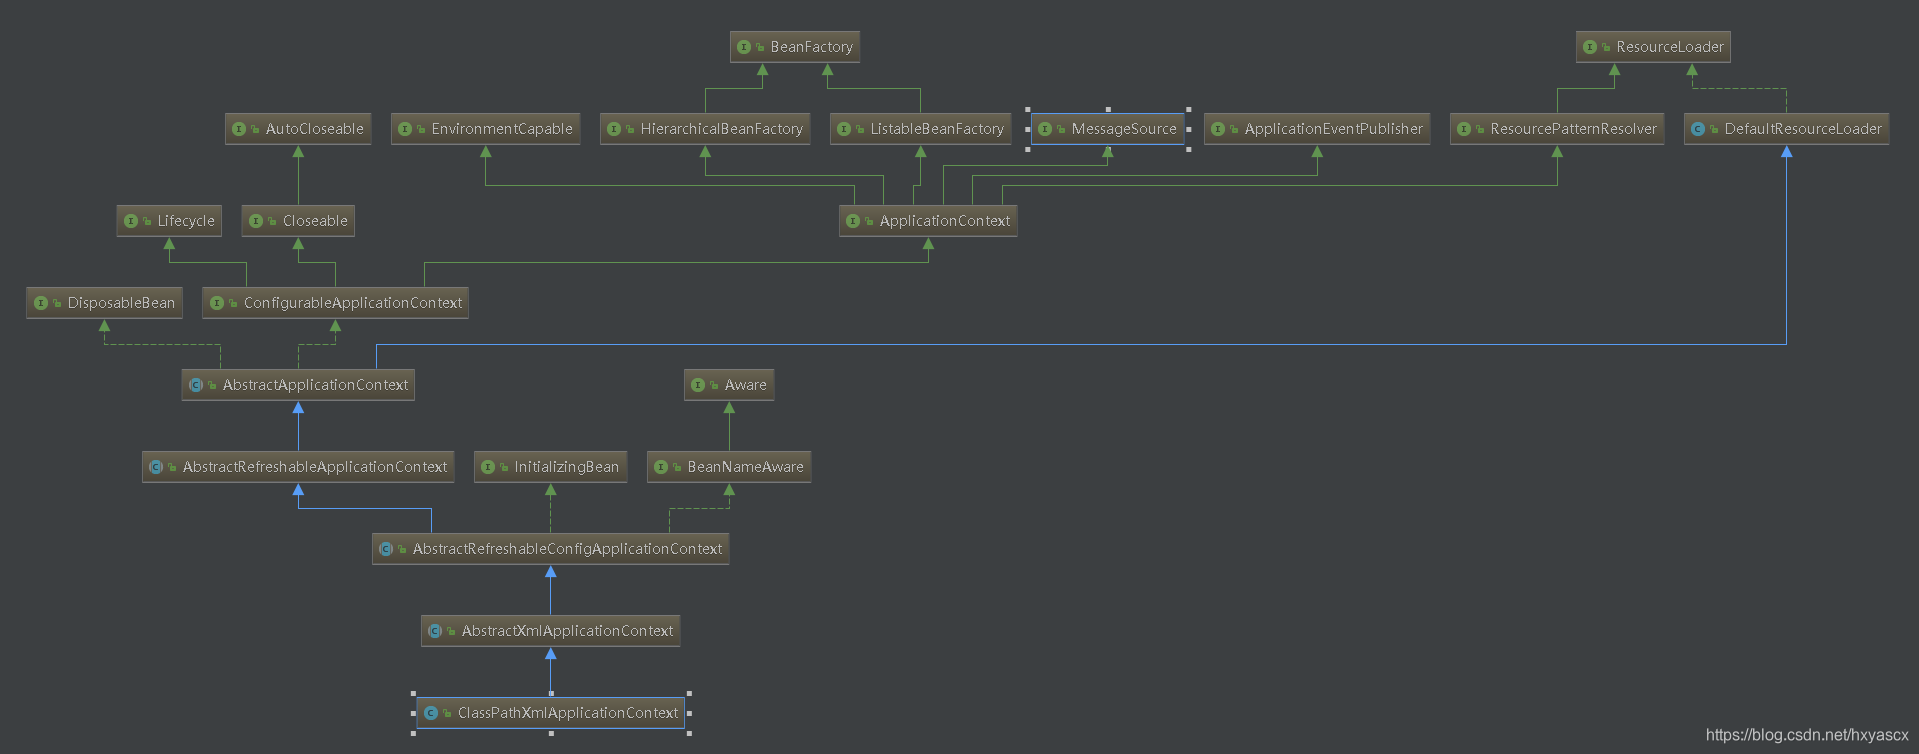Select the EnvironmentCapable node
The image size is (1919, 754).
point(485,129)
